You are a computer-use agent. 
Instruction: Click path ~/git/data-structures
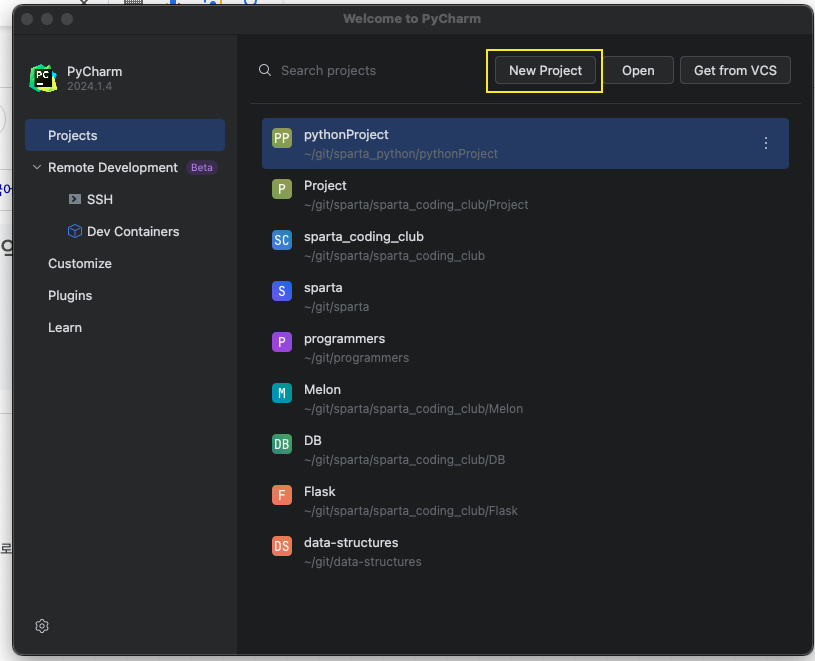click(363, 562)
